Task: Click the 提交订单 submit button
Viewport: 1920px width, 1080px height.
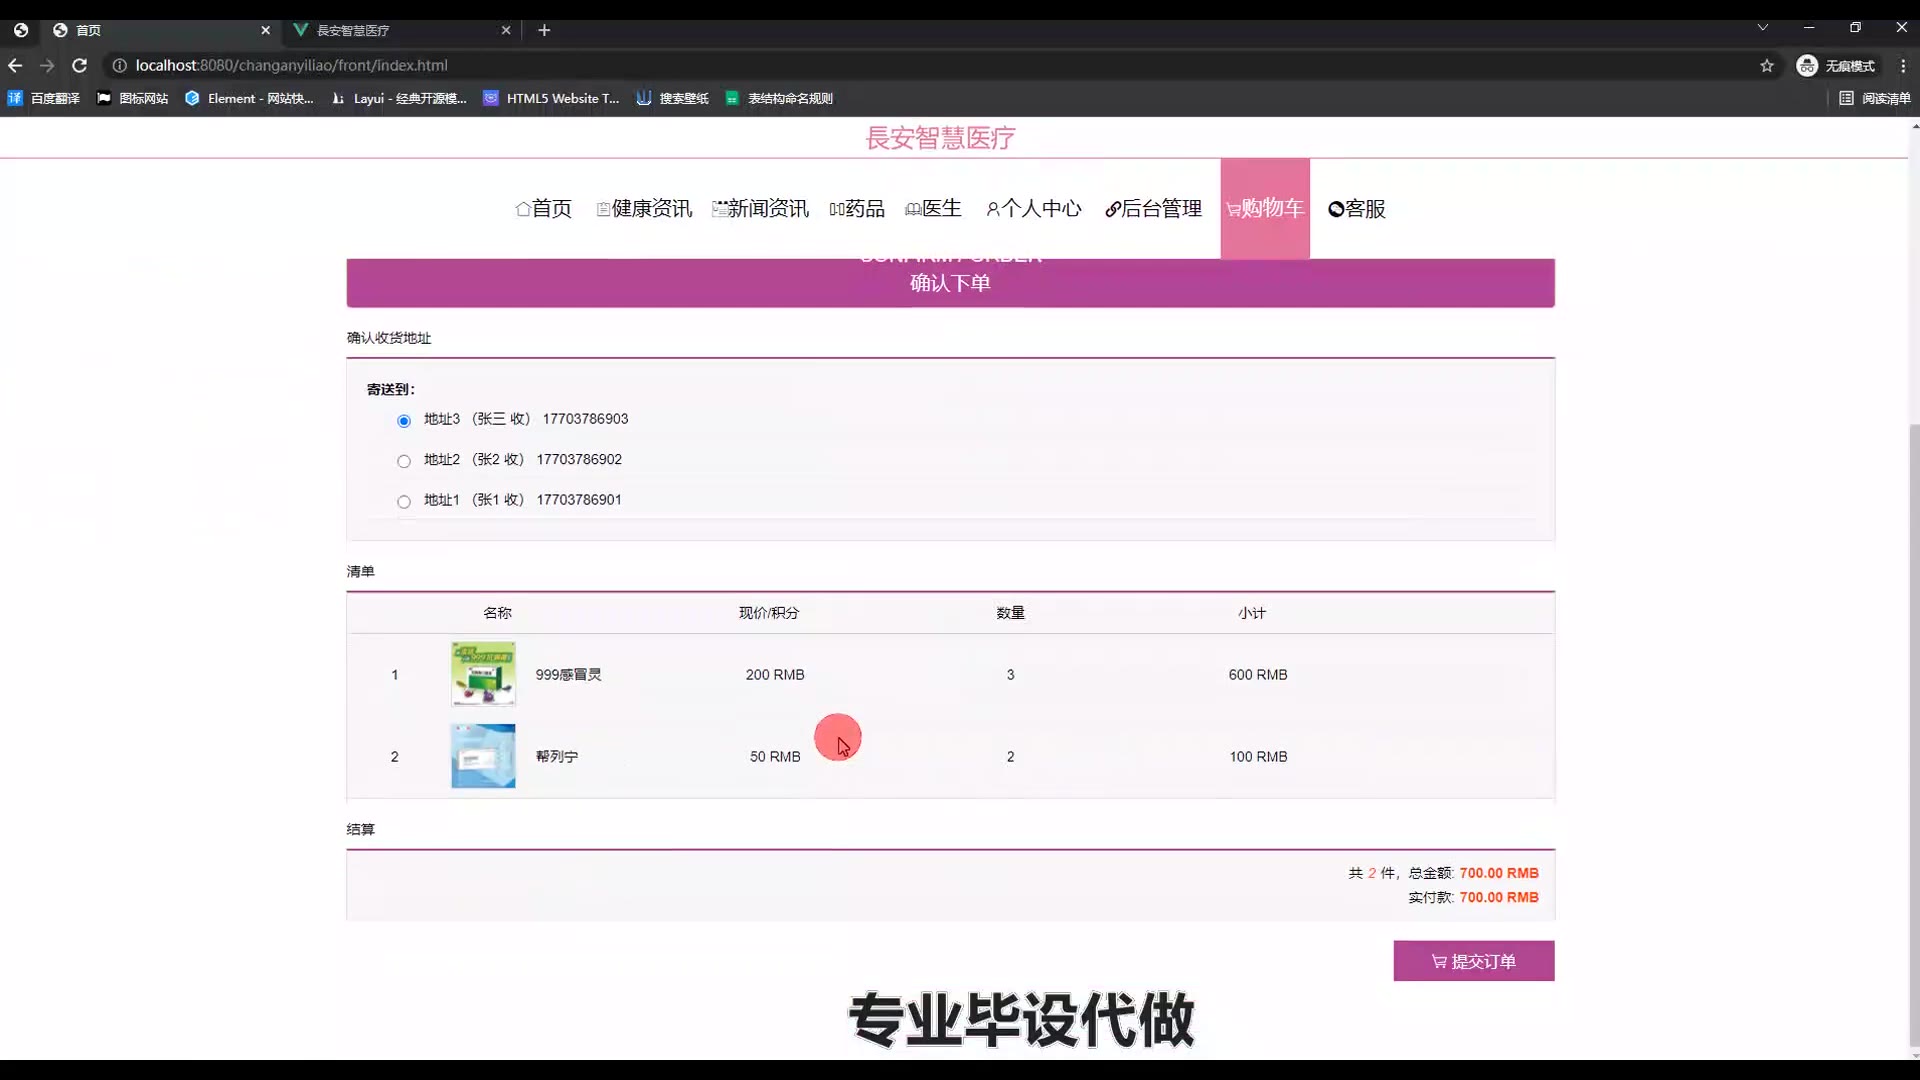Action: [x=1473, y=961]
